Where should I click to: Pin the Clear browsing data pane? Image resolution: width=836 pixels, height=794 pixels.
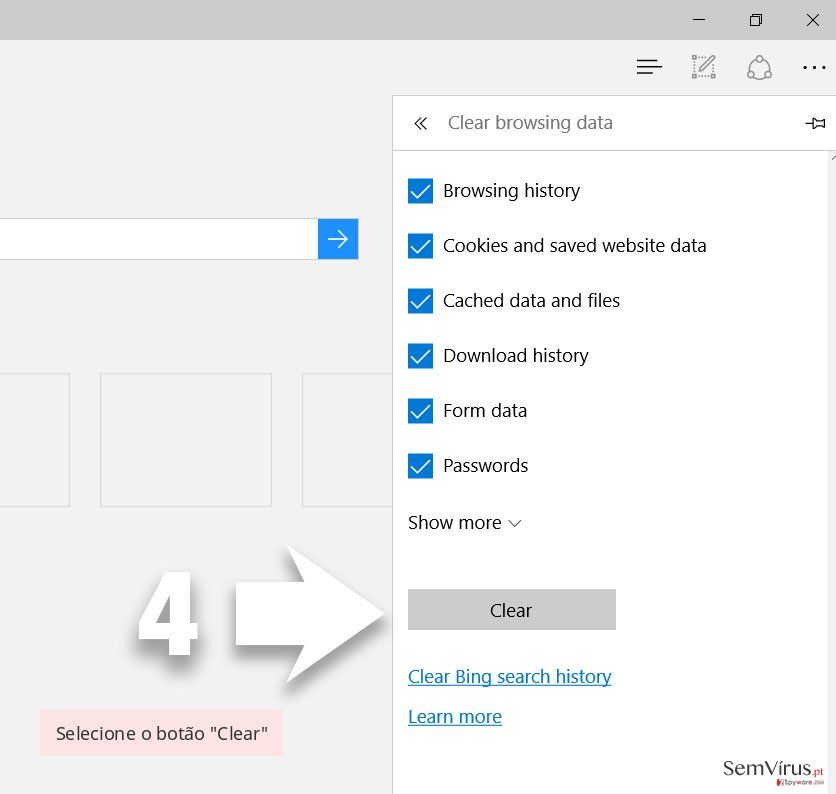pos(815,124)
